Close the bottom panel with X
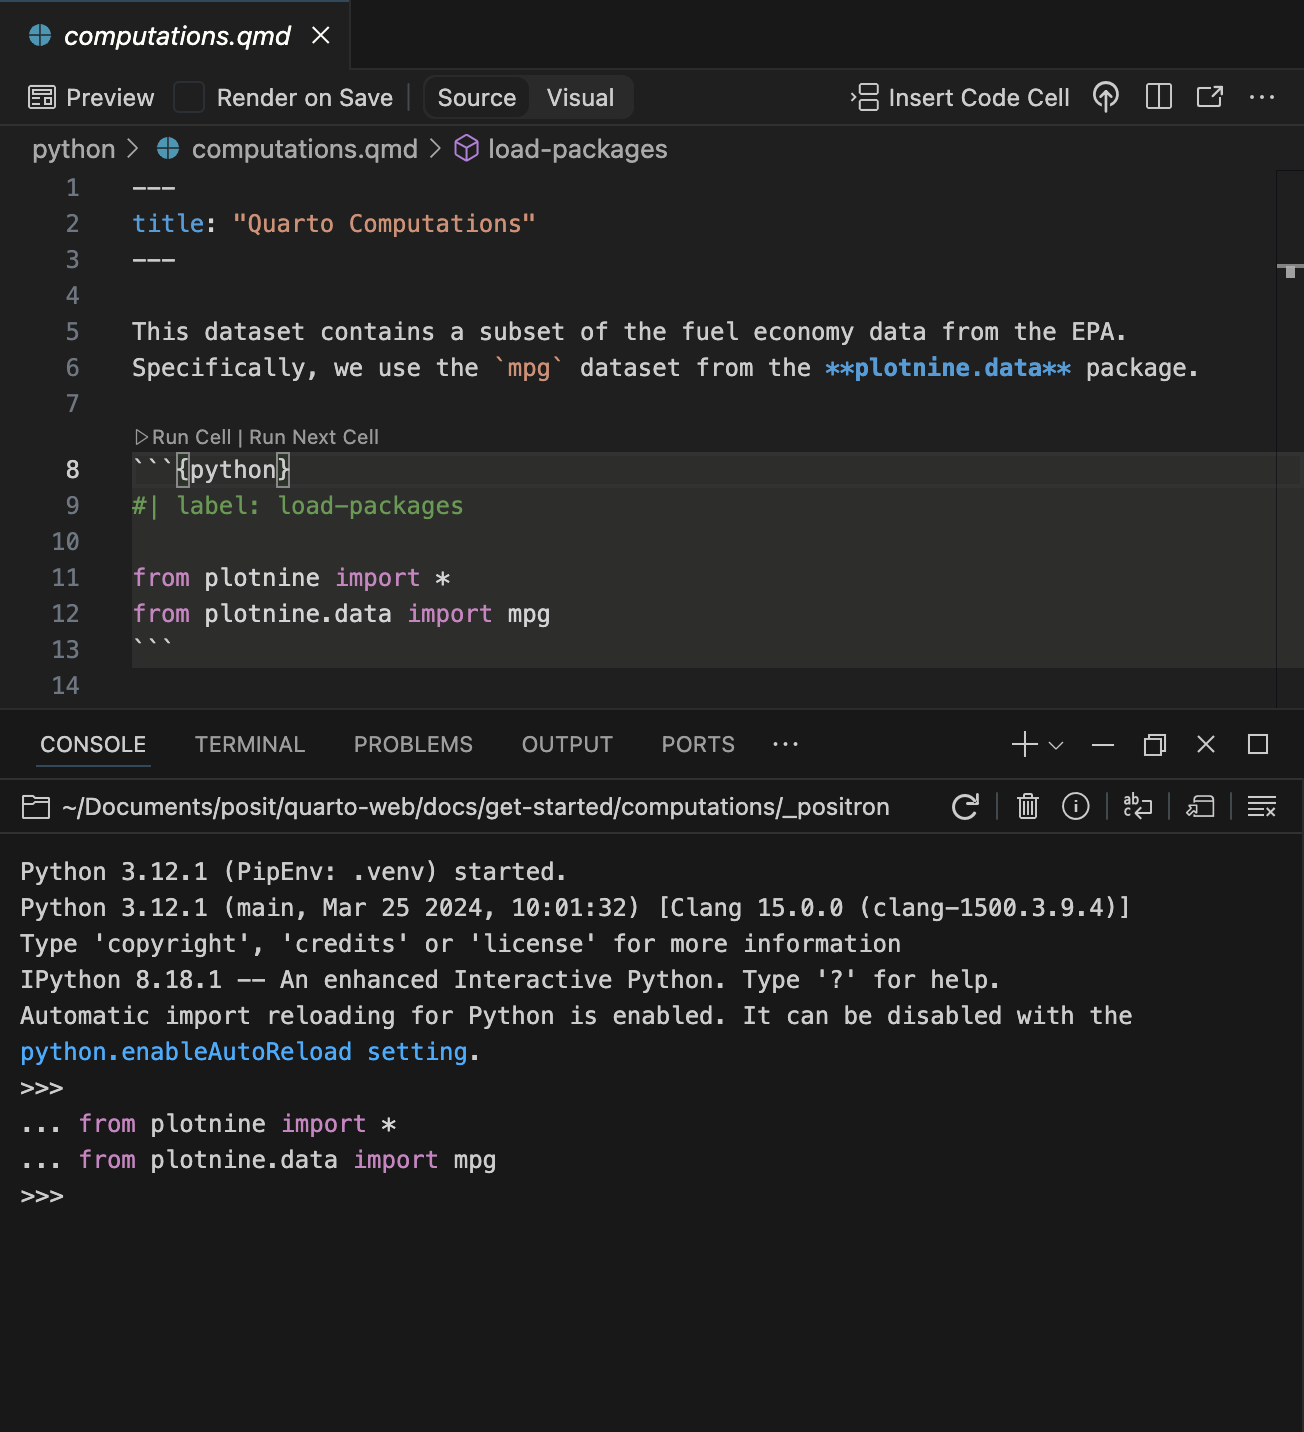Viewport: 1304px width, 1432px height. 1206,744
